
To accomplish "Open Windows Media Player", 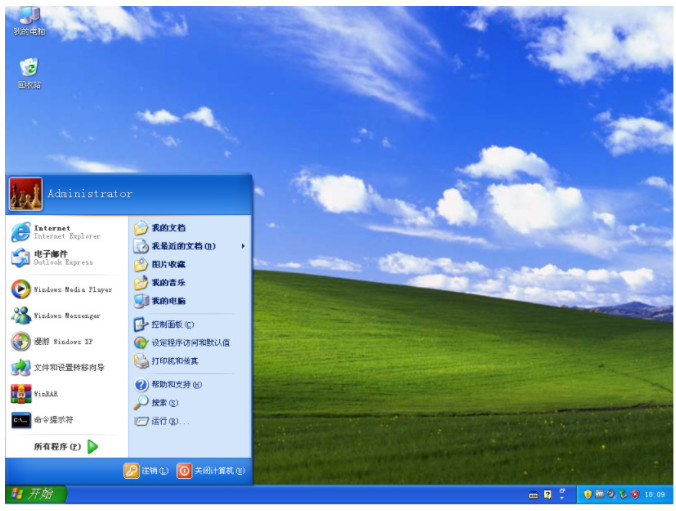I will (62, 289).
